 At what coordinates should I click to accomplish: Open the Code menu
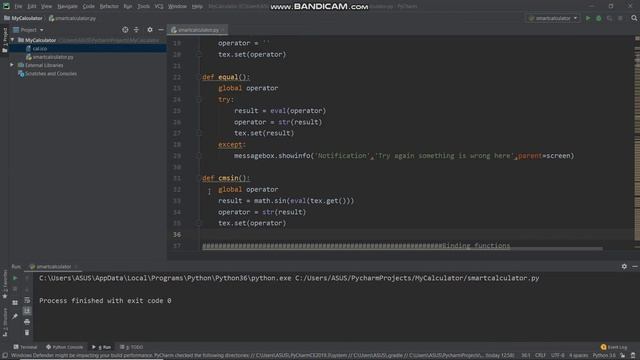[88, 6]
